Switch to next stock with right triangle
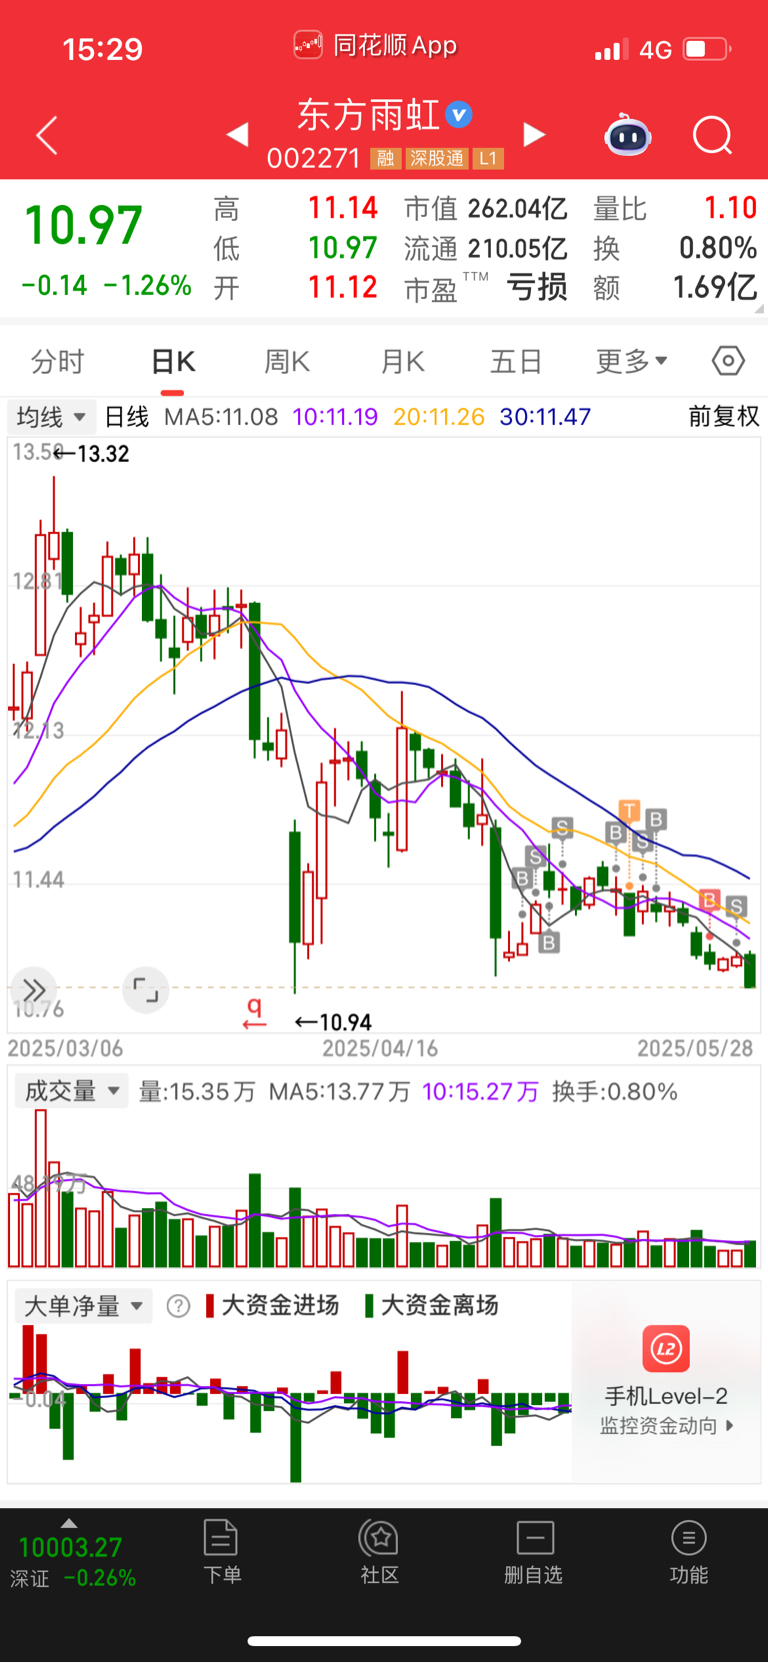768x1663 pixels. pyautogui.click(x=535, y=134)
